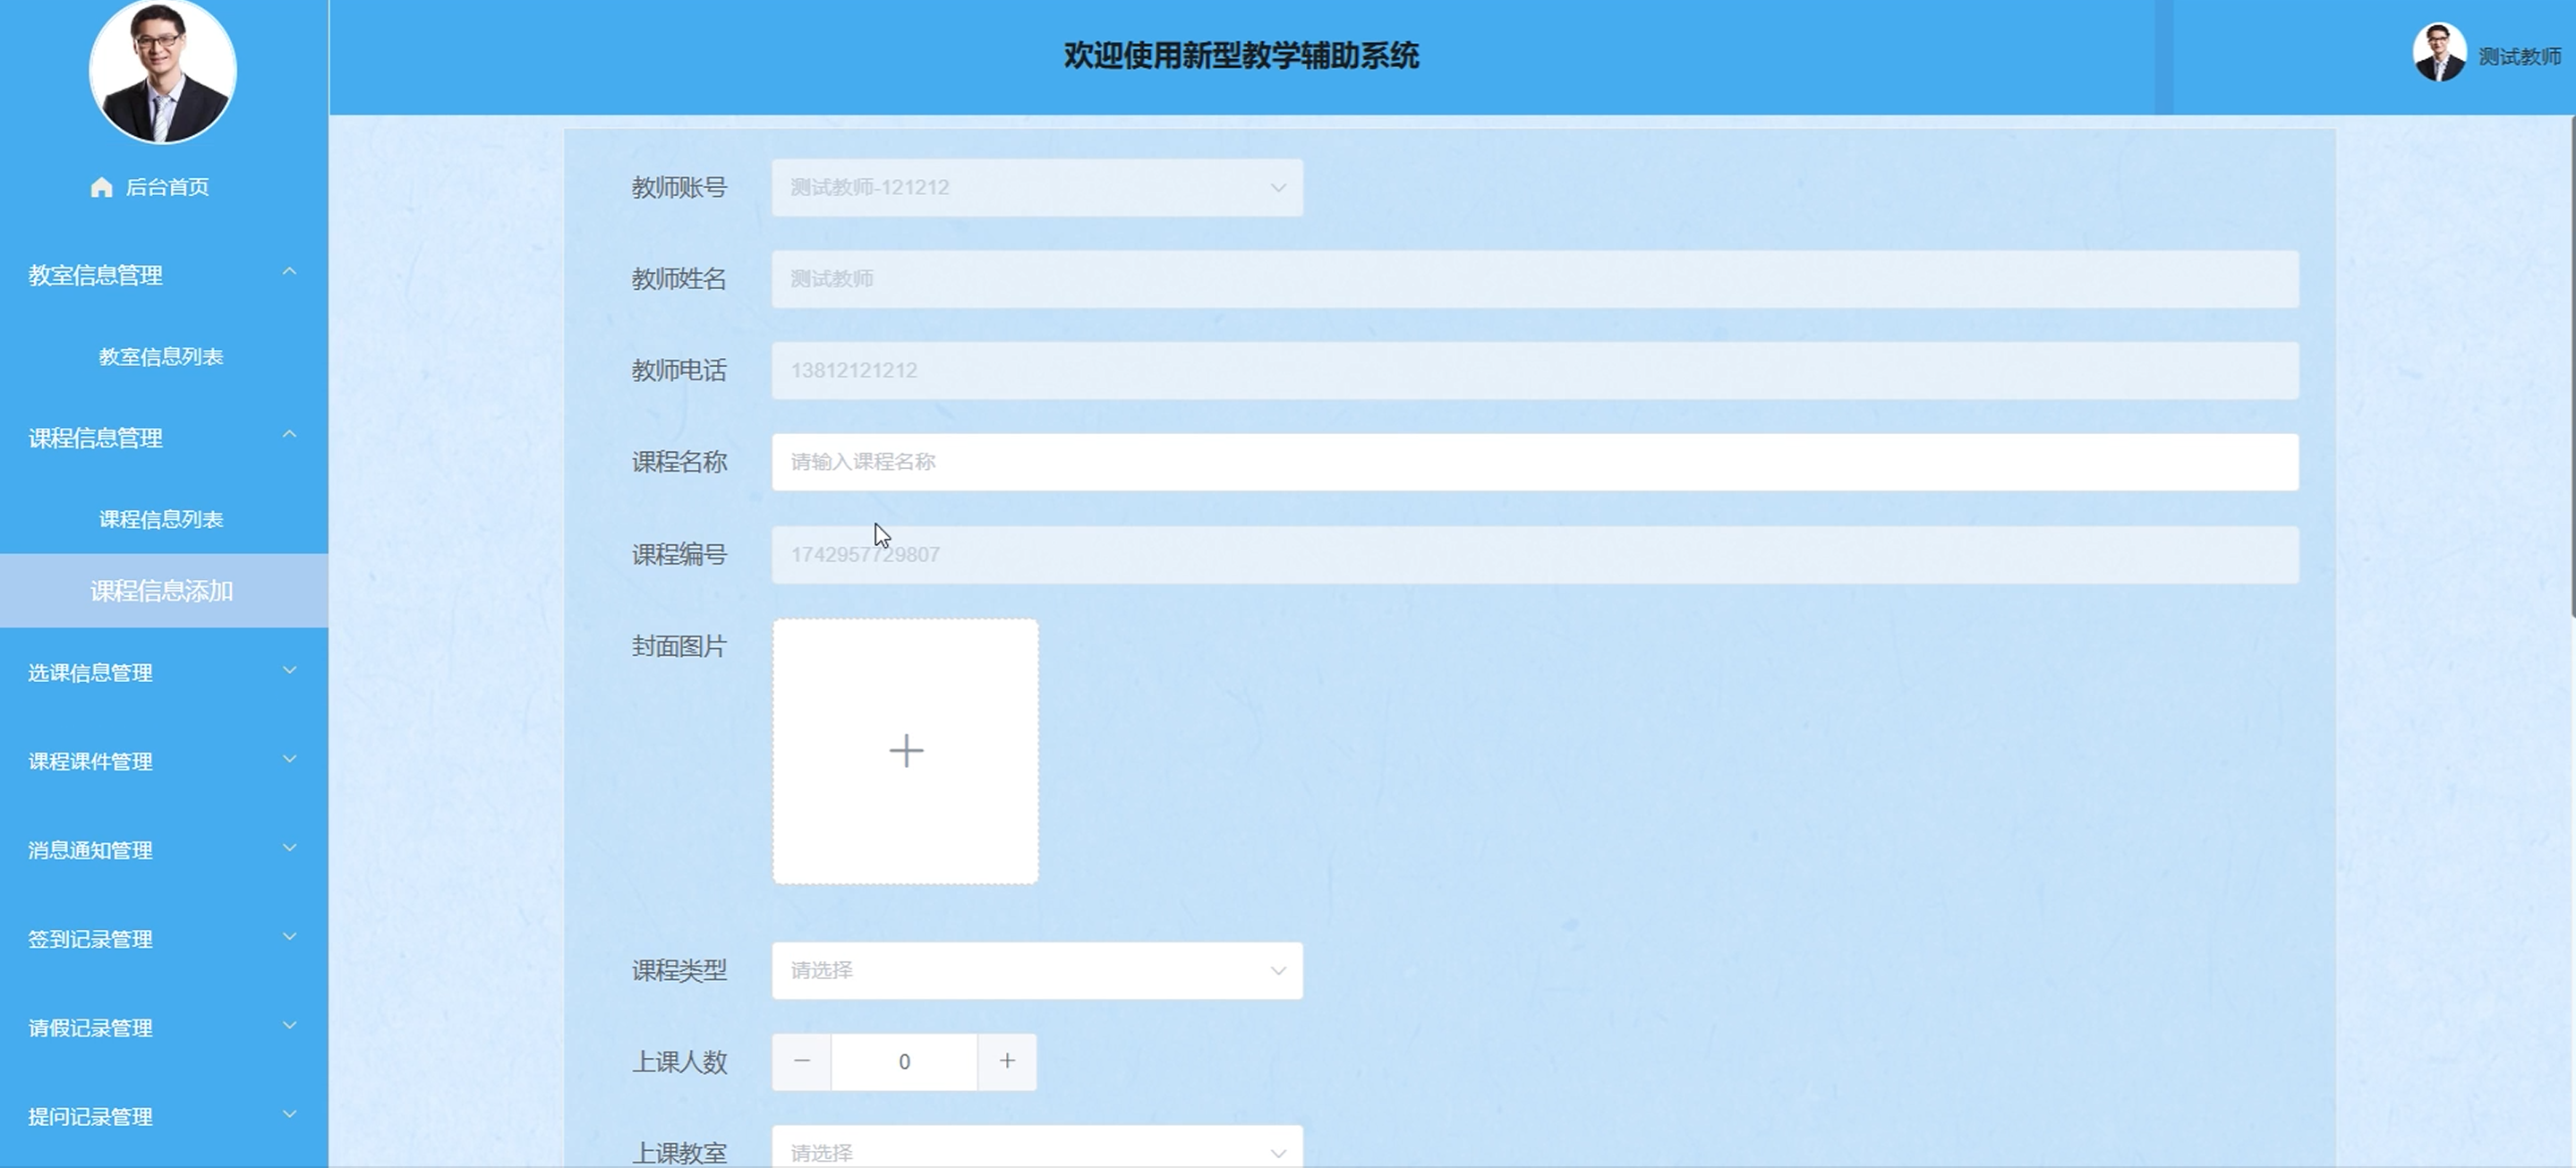Open 课程信息列表 menu item
Image resolution: width=2576 pixels, height=1168 pixels.
point(161,519)
